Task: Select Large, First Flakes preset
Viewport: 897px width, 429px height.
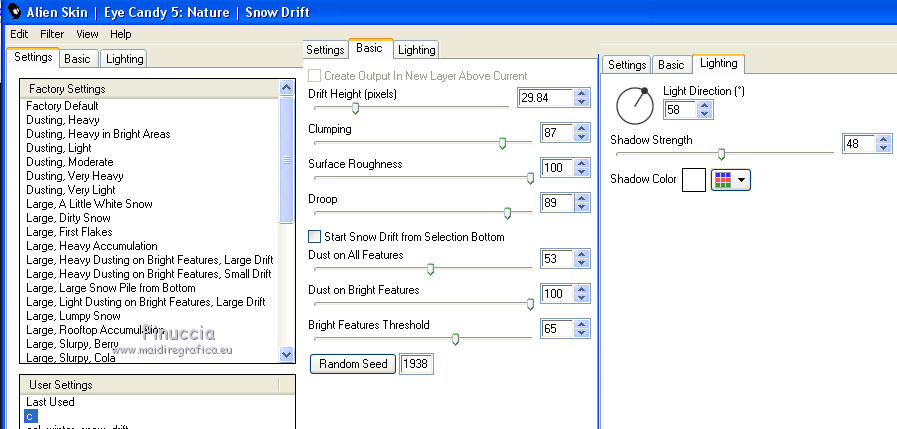Action: click(69, 232)
